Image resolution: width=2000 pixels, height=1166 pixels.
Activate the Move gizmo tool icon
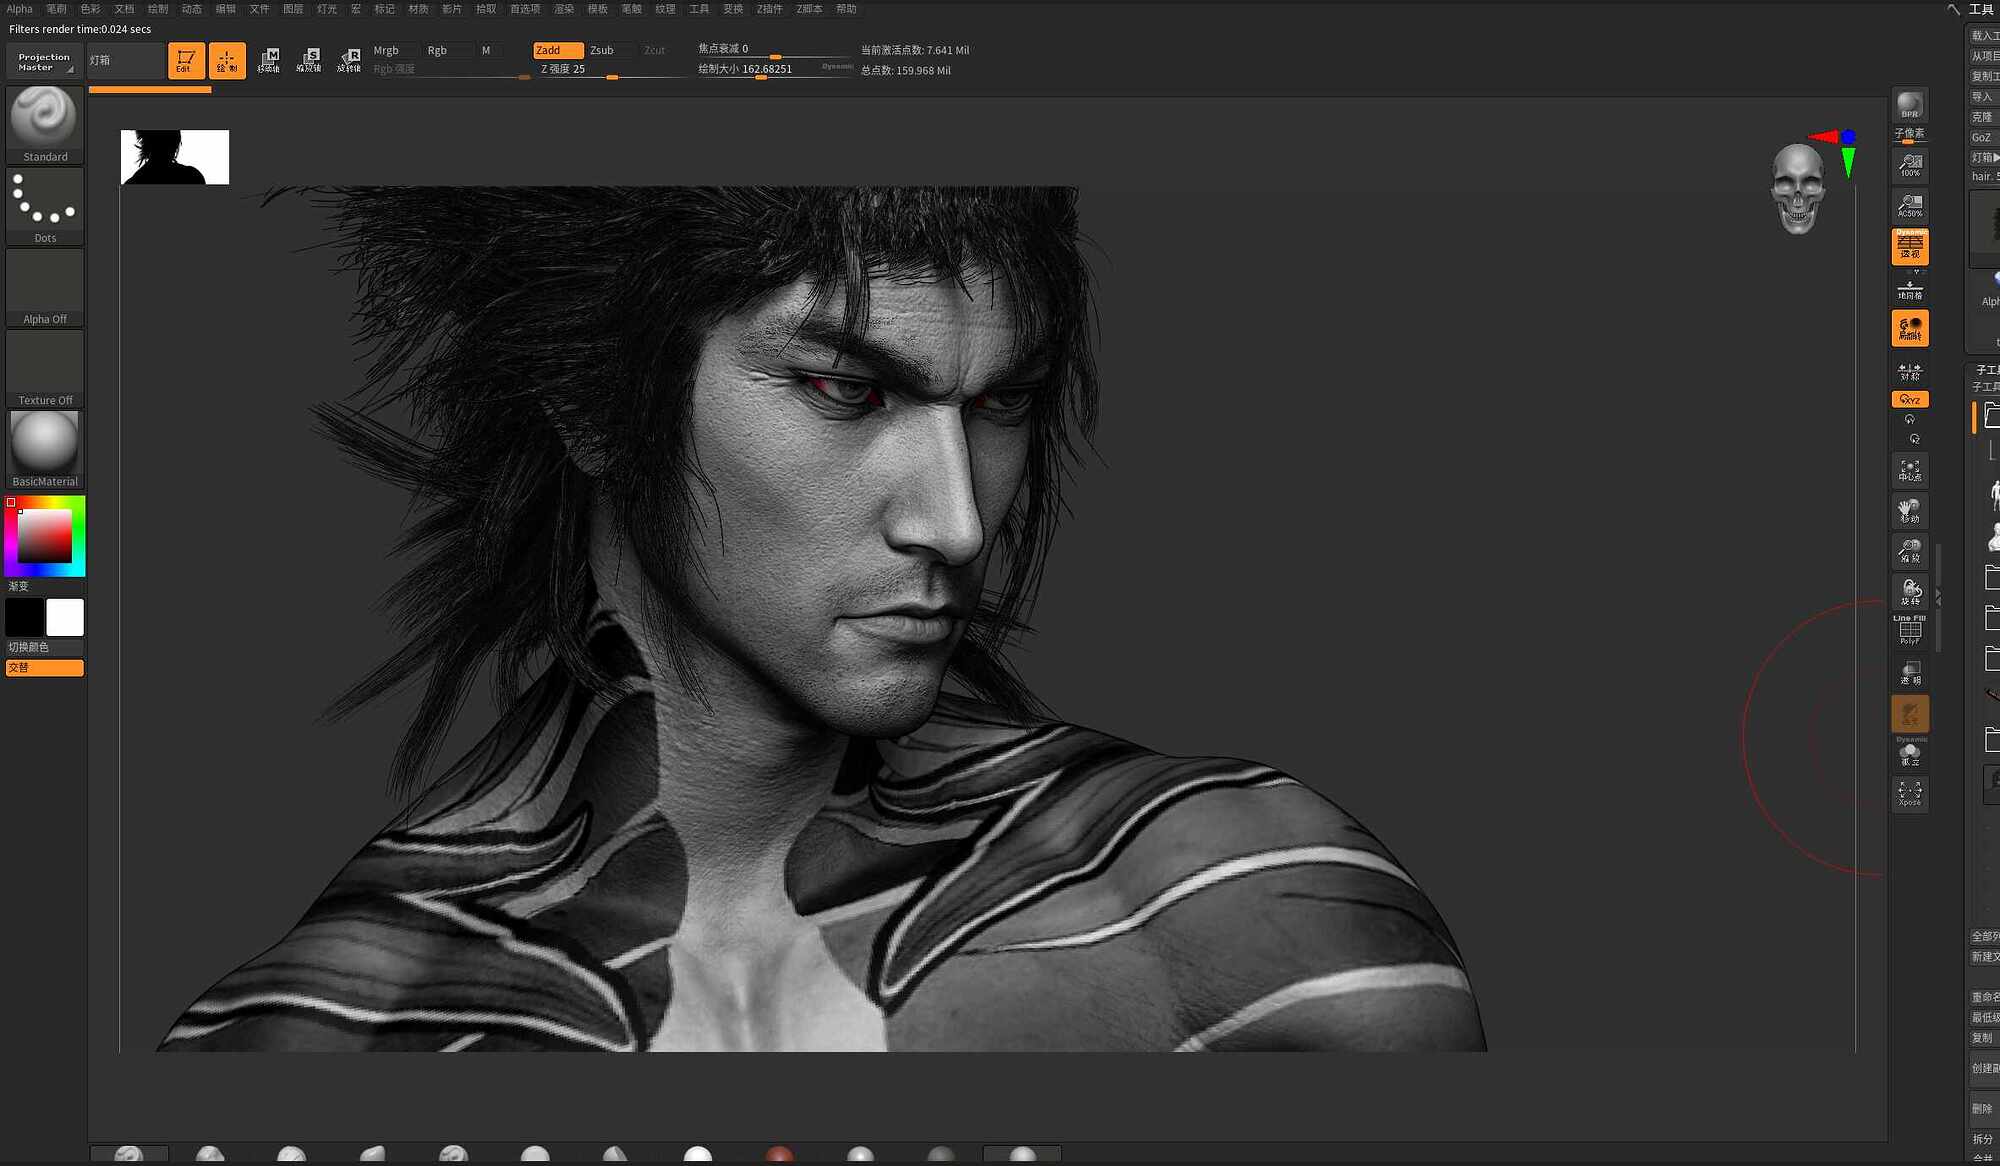pos(269,60)
